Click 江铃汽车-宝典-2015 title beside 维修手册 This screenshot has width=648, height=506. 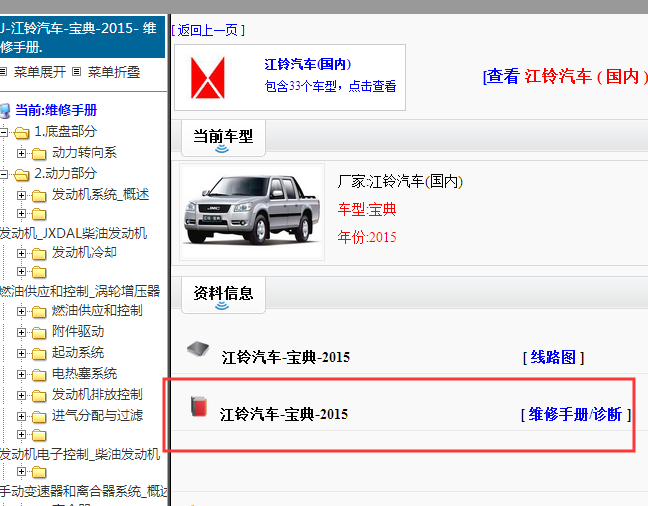click(x=284, y=414)
